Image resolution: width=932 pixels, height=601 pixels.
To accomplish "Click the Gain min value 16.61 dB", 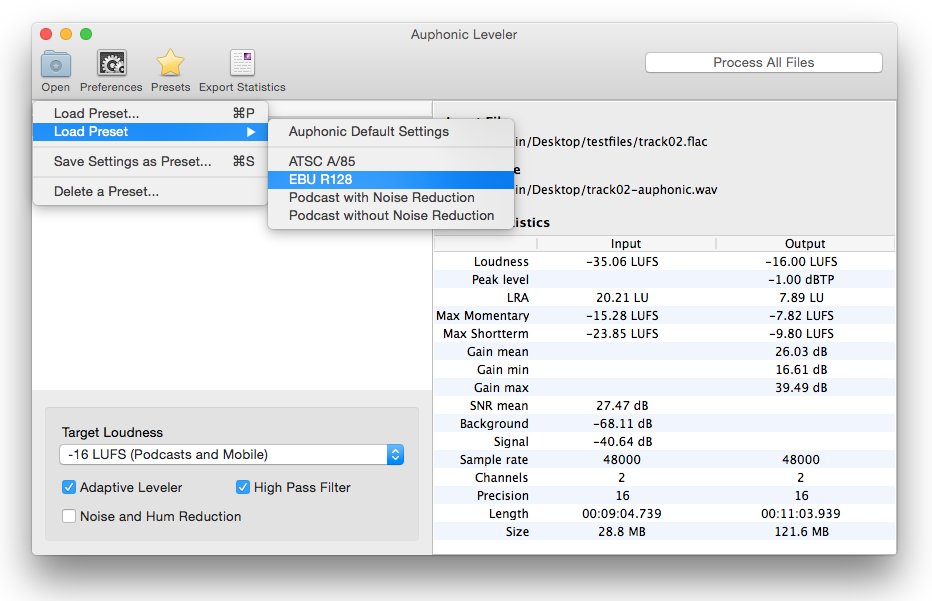I will pyautogui.click(x=801, y=370).
